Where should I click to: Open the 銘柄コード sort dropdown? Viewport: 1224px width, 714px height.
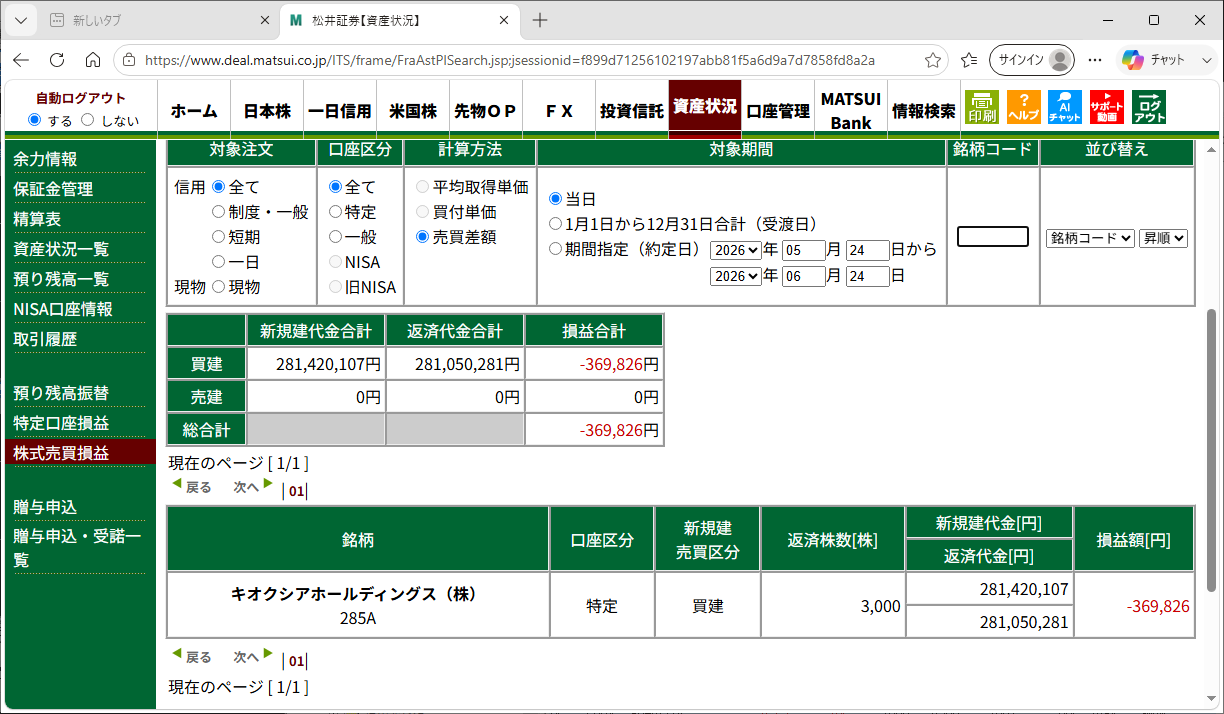point(1090,238)
